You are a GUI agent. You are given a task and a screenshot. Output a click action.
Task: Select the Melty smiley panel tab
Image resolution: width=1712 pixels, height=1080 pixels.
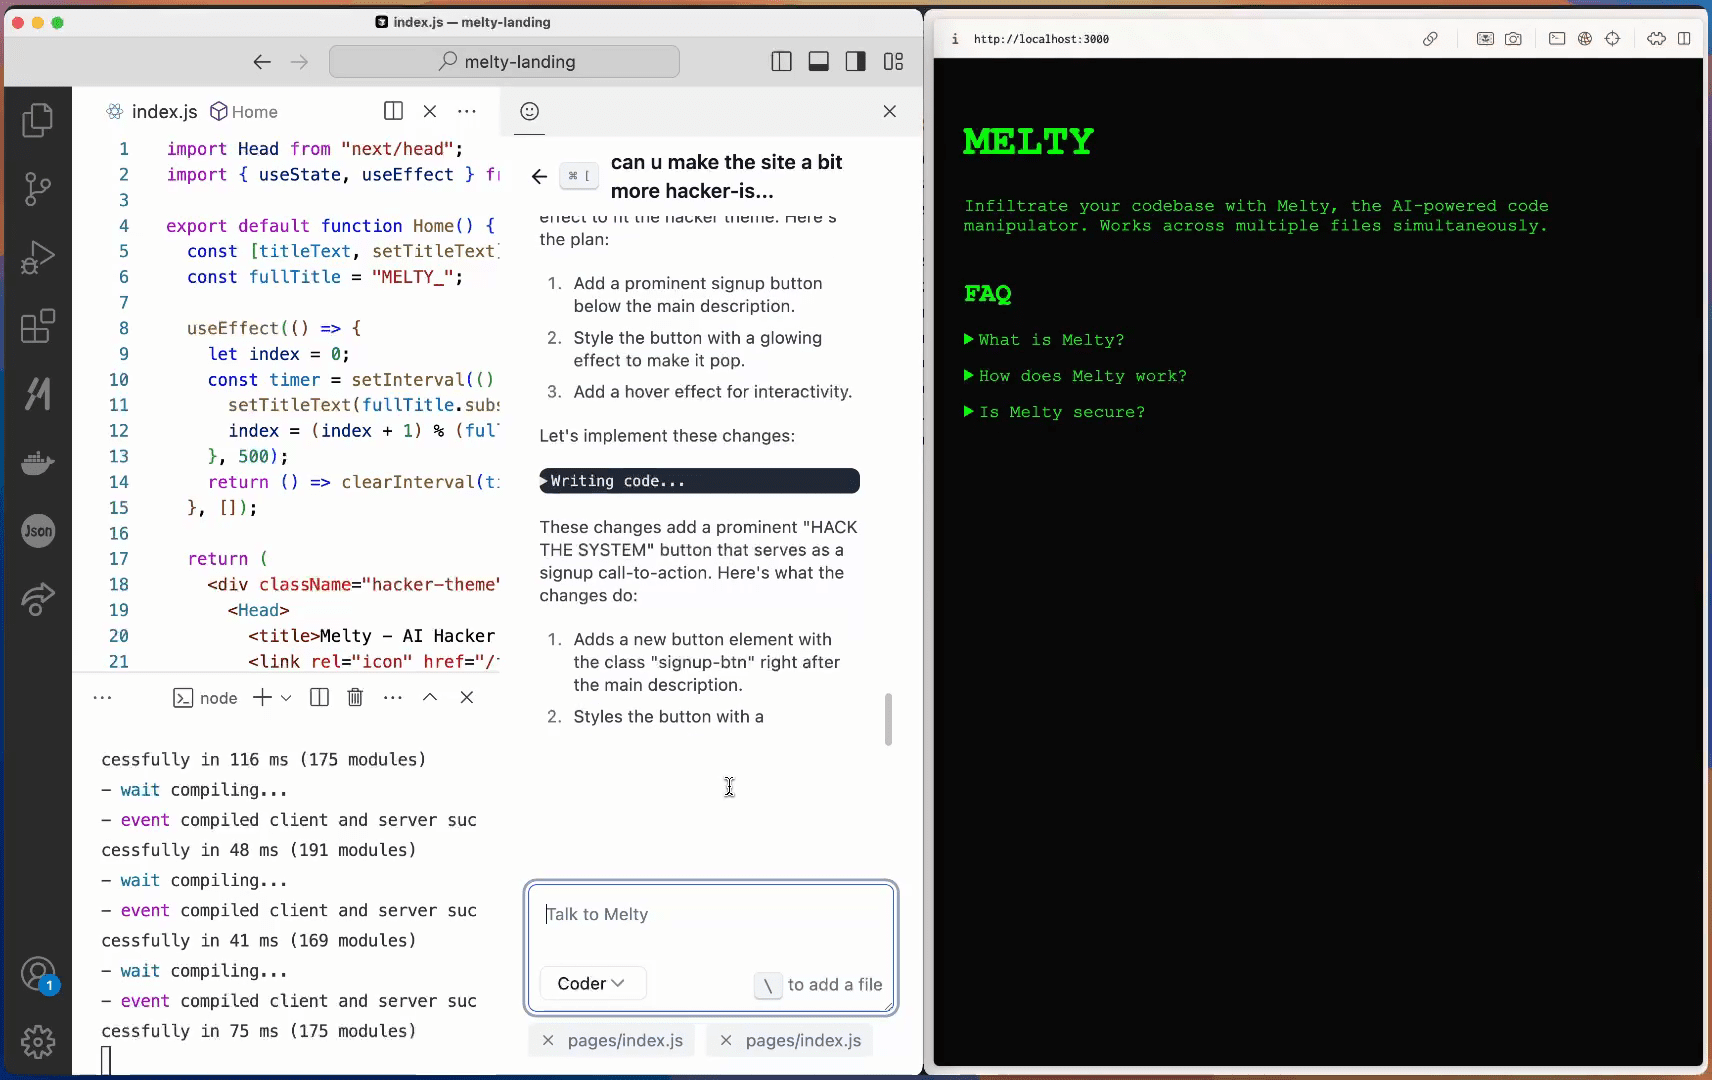[x=530, y=111]
